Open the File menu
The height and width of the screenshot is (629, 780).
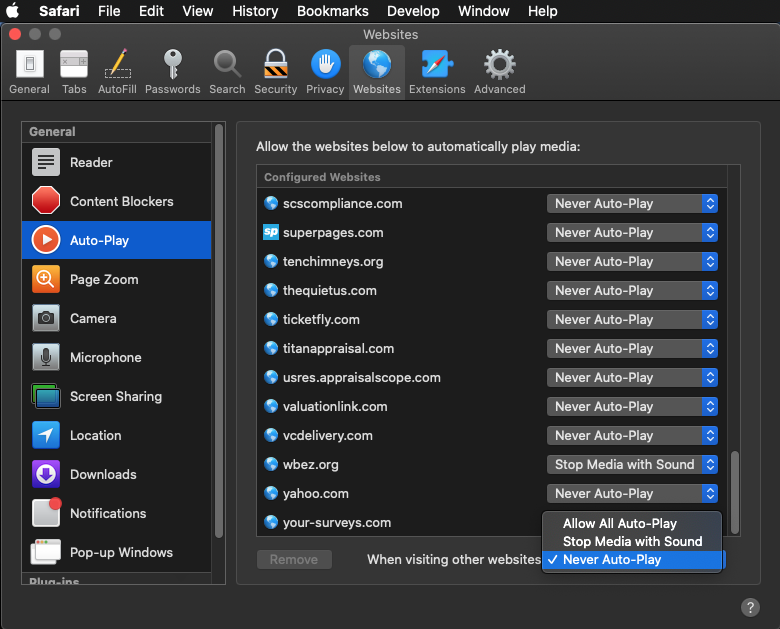tap(109, 10)
